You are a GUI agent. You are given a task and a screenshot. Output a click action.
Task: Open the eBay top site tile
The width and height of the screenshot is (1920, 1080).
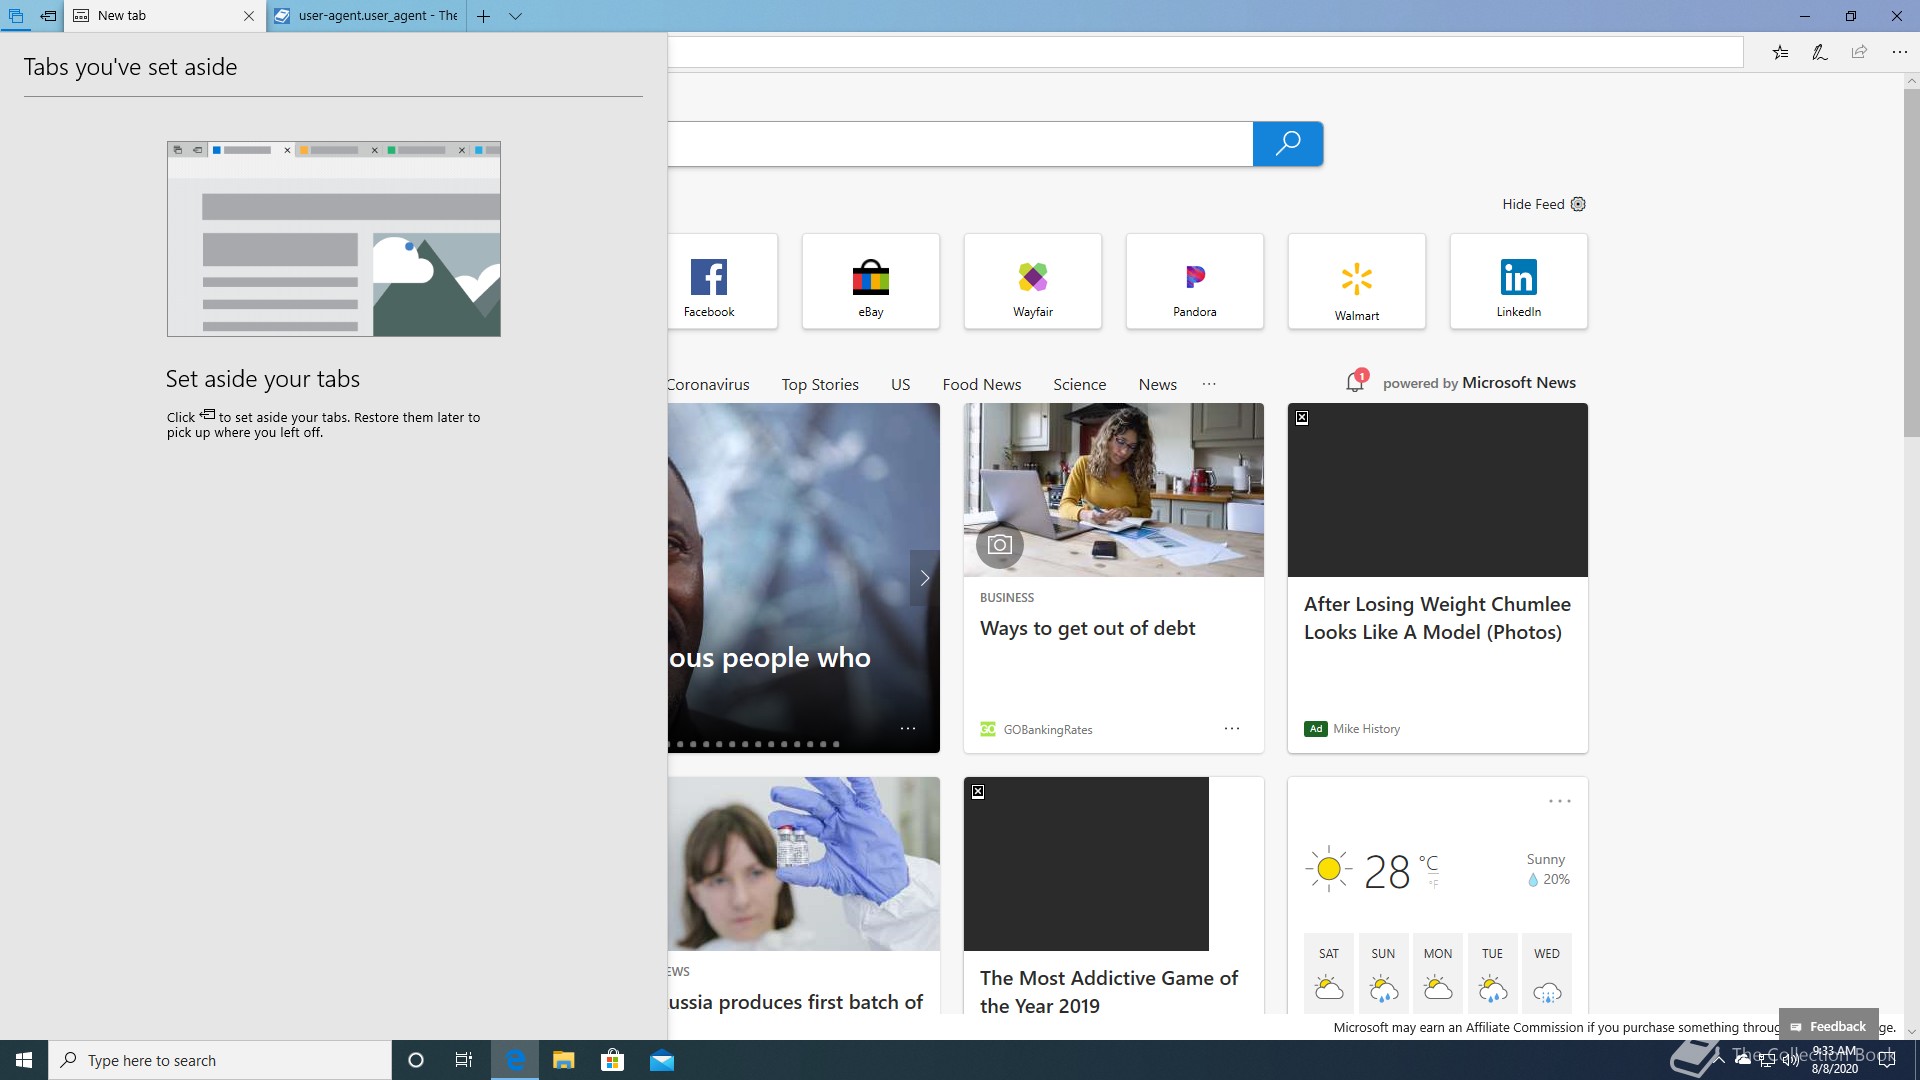pos(871,281)
